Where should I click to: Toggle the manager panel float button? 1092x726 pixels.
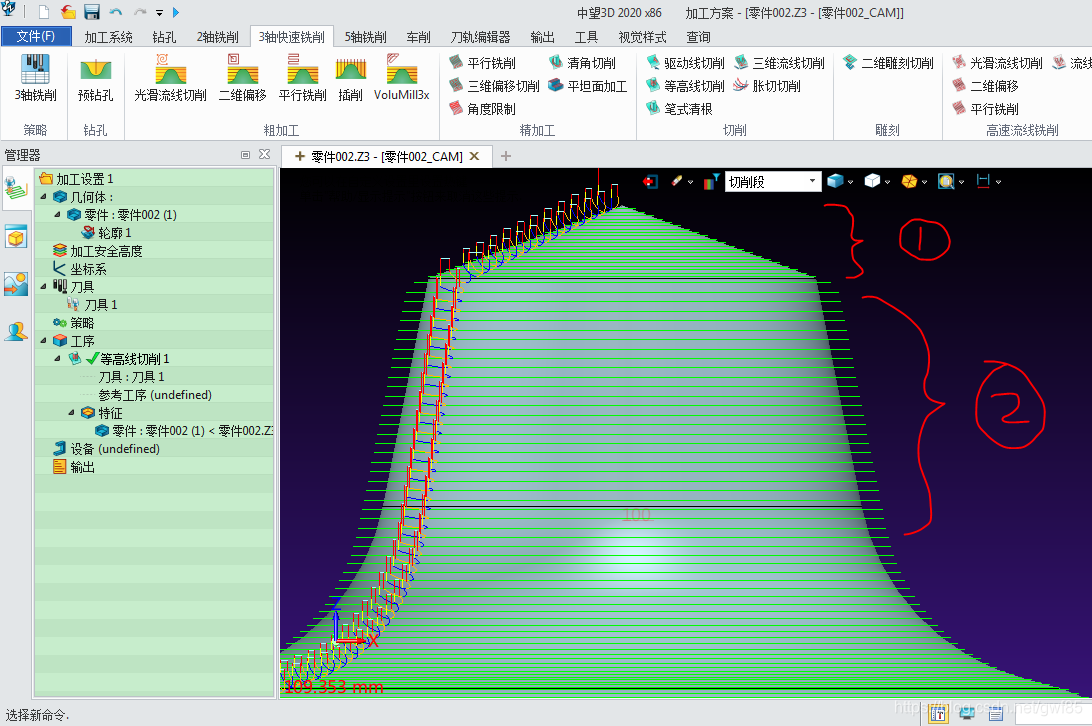[x=246, y=155]
